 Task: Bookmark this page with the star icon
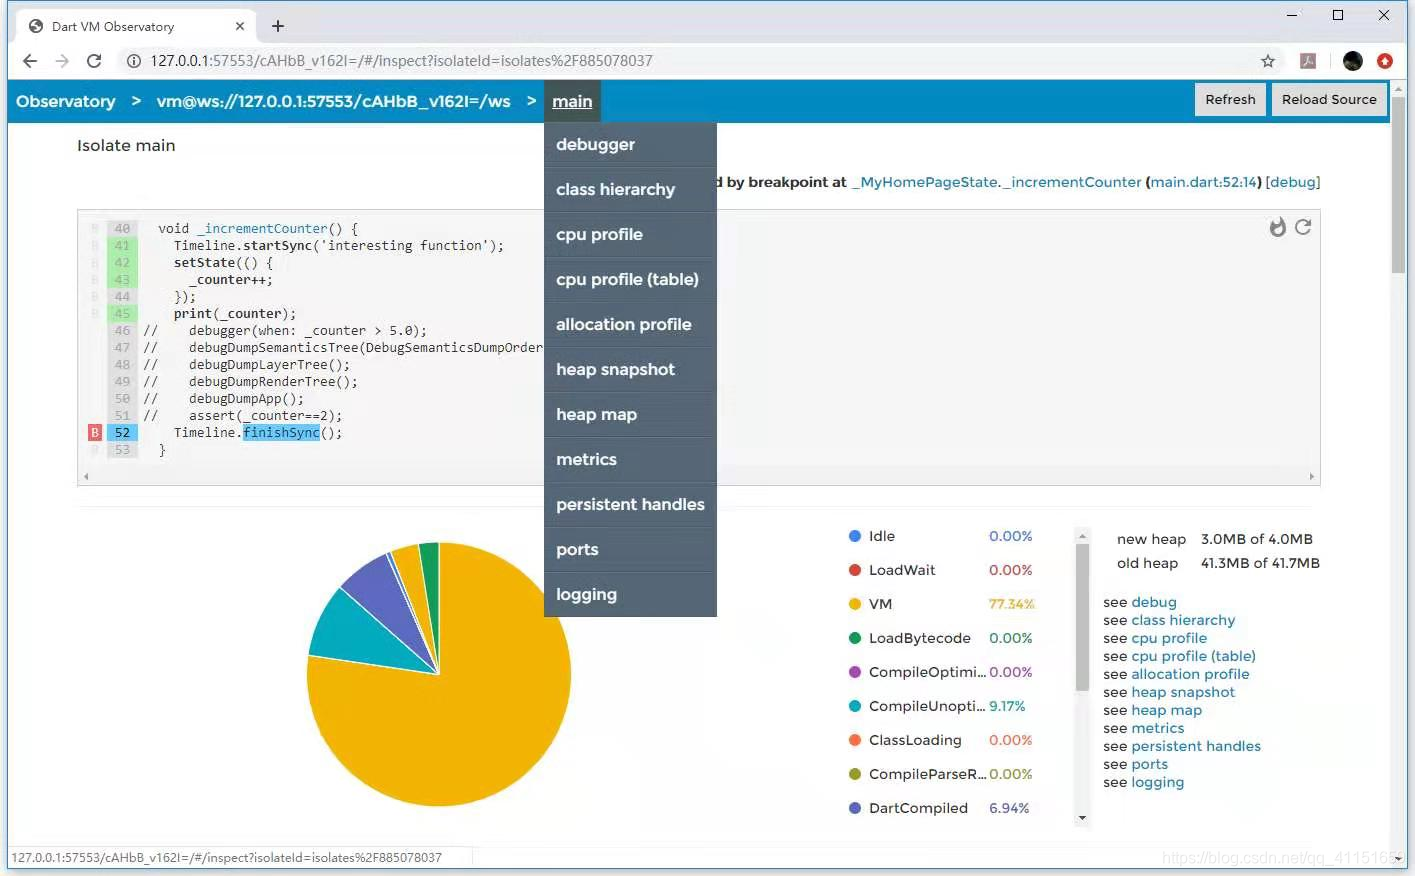tap(1268, 61)
